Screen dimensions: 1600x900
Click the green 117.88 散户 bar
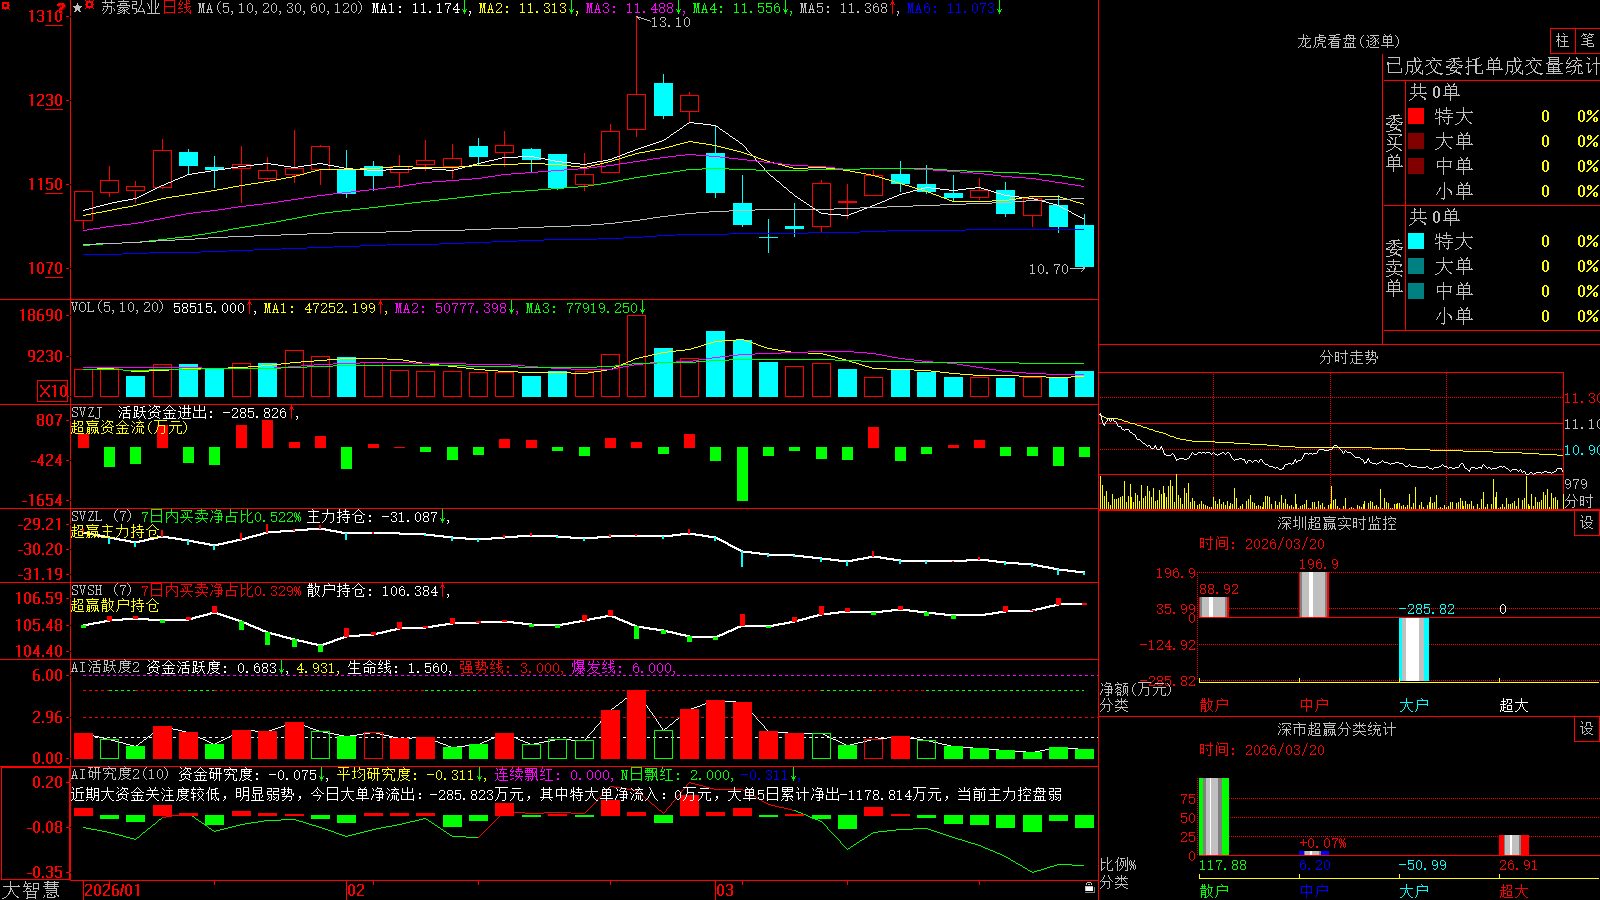1214,817
